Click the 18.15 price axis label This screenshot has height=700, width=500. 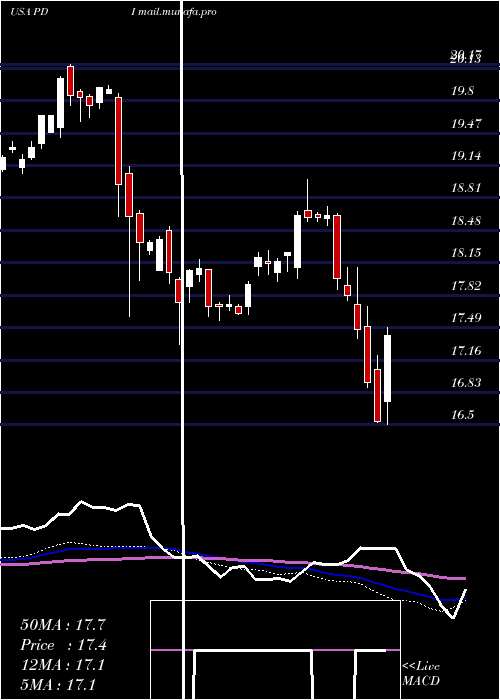click(x=466, y=253)
